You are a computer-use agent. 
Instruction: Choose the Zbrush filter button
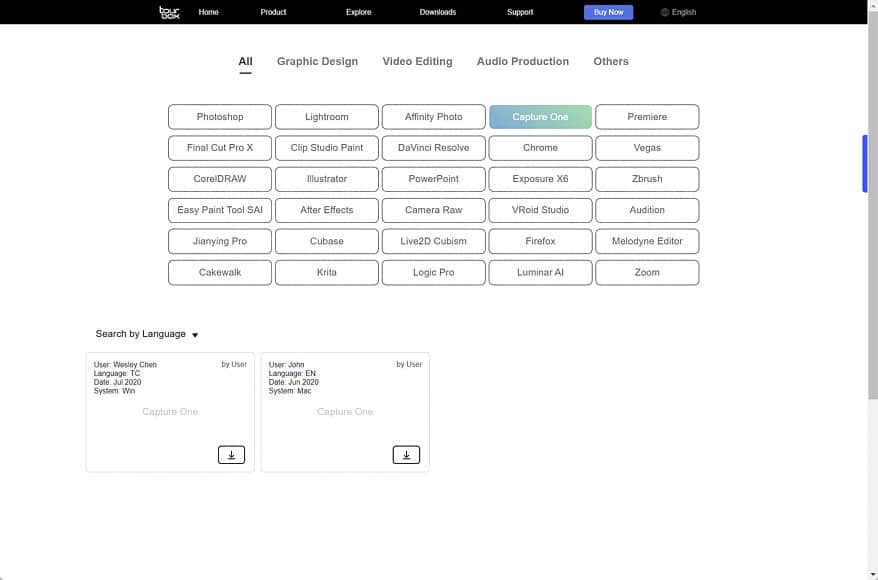pos(647,179)
